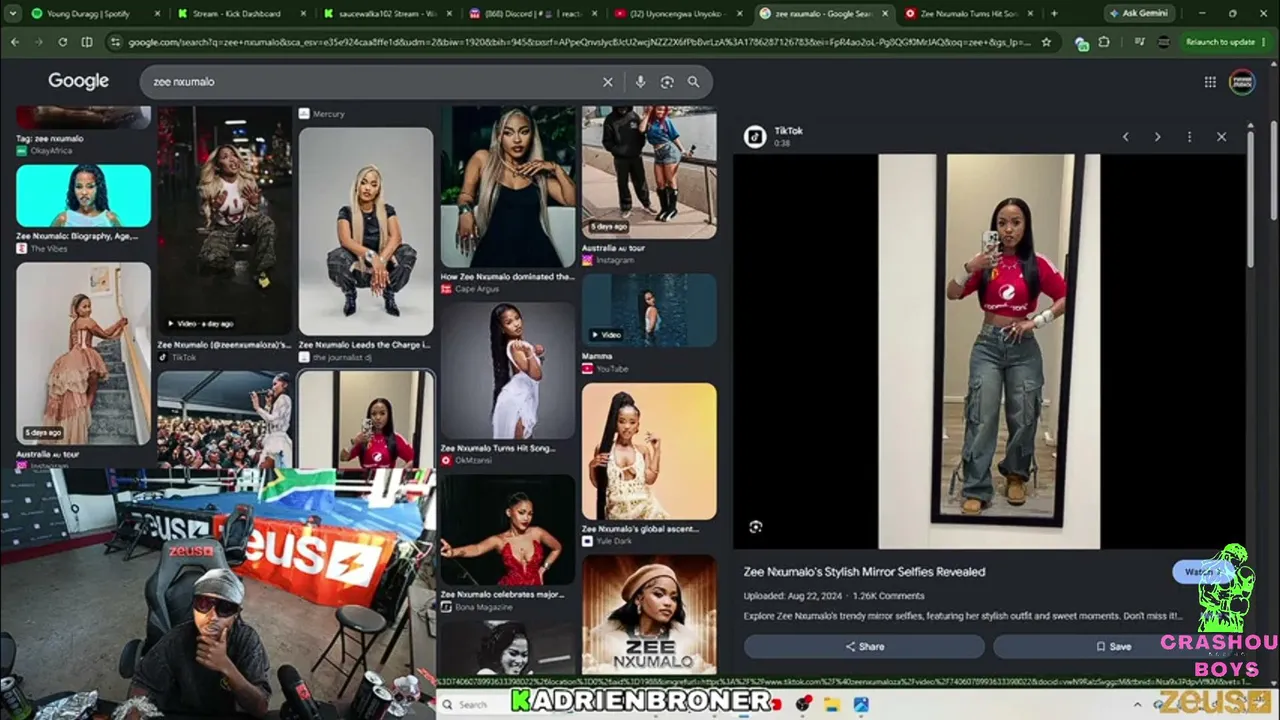Close the image preview panel

click(x=1221, y=137)
